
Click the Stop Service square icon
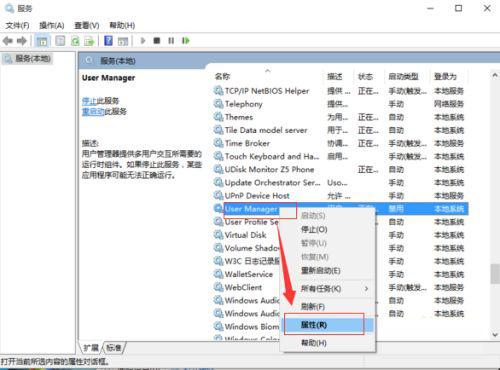coord(157,41)
